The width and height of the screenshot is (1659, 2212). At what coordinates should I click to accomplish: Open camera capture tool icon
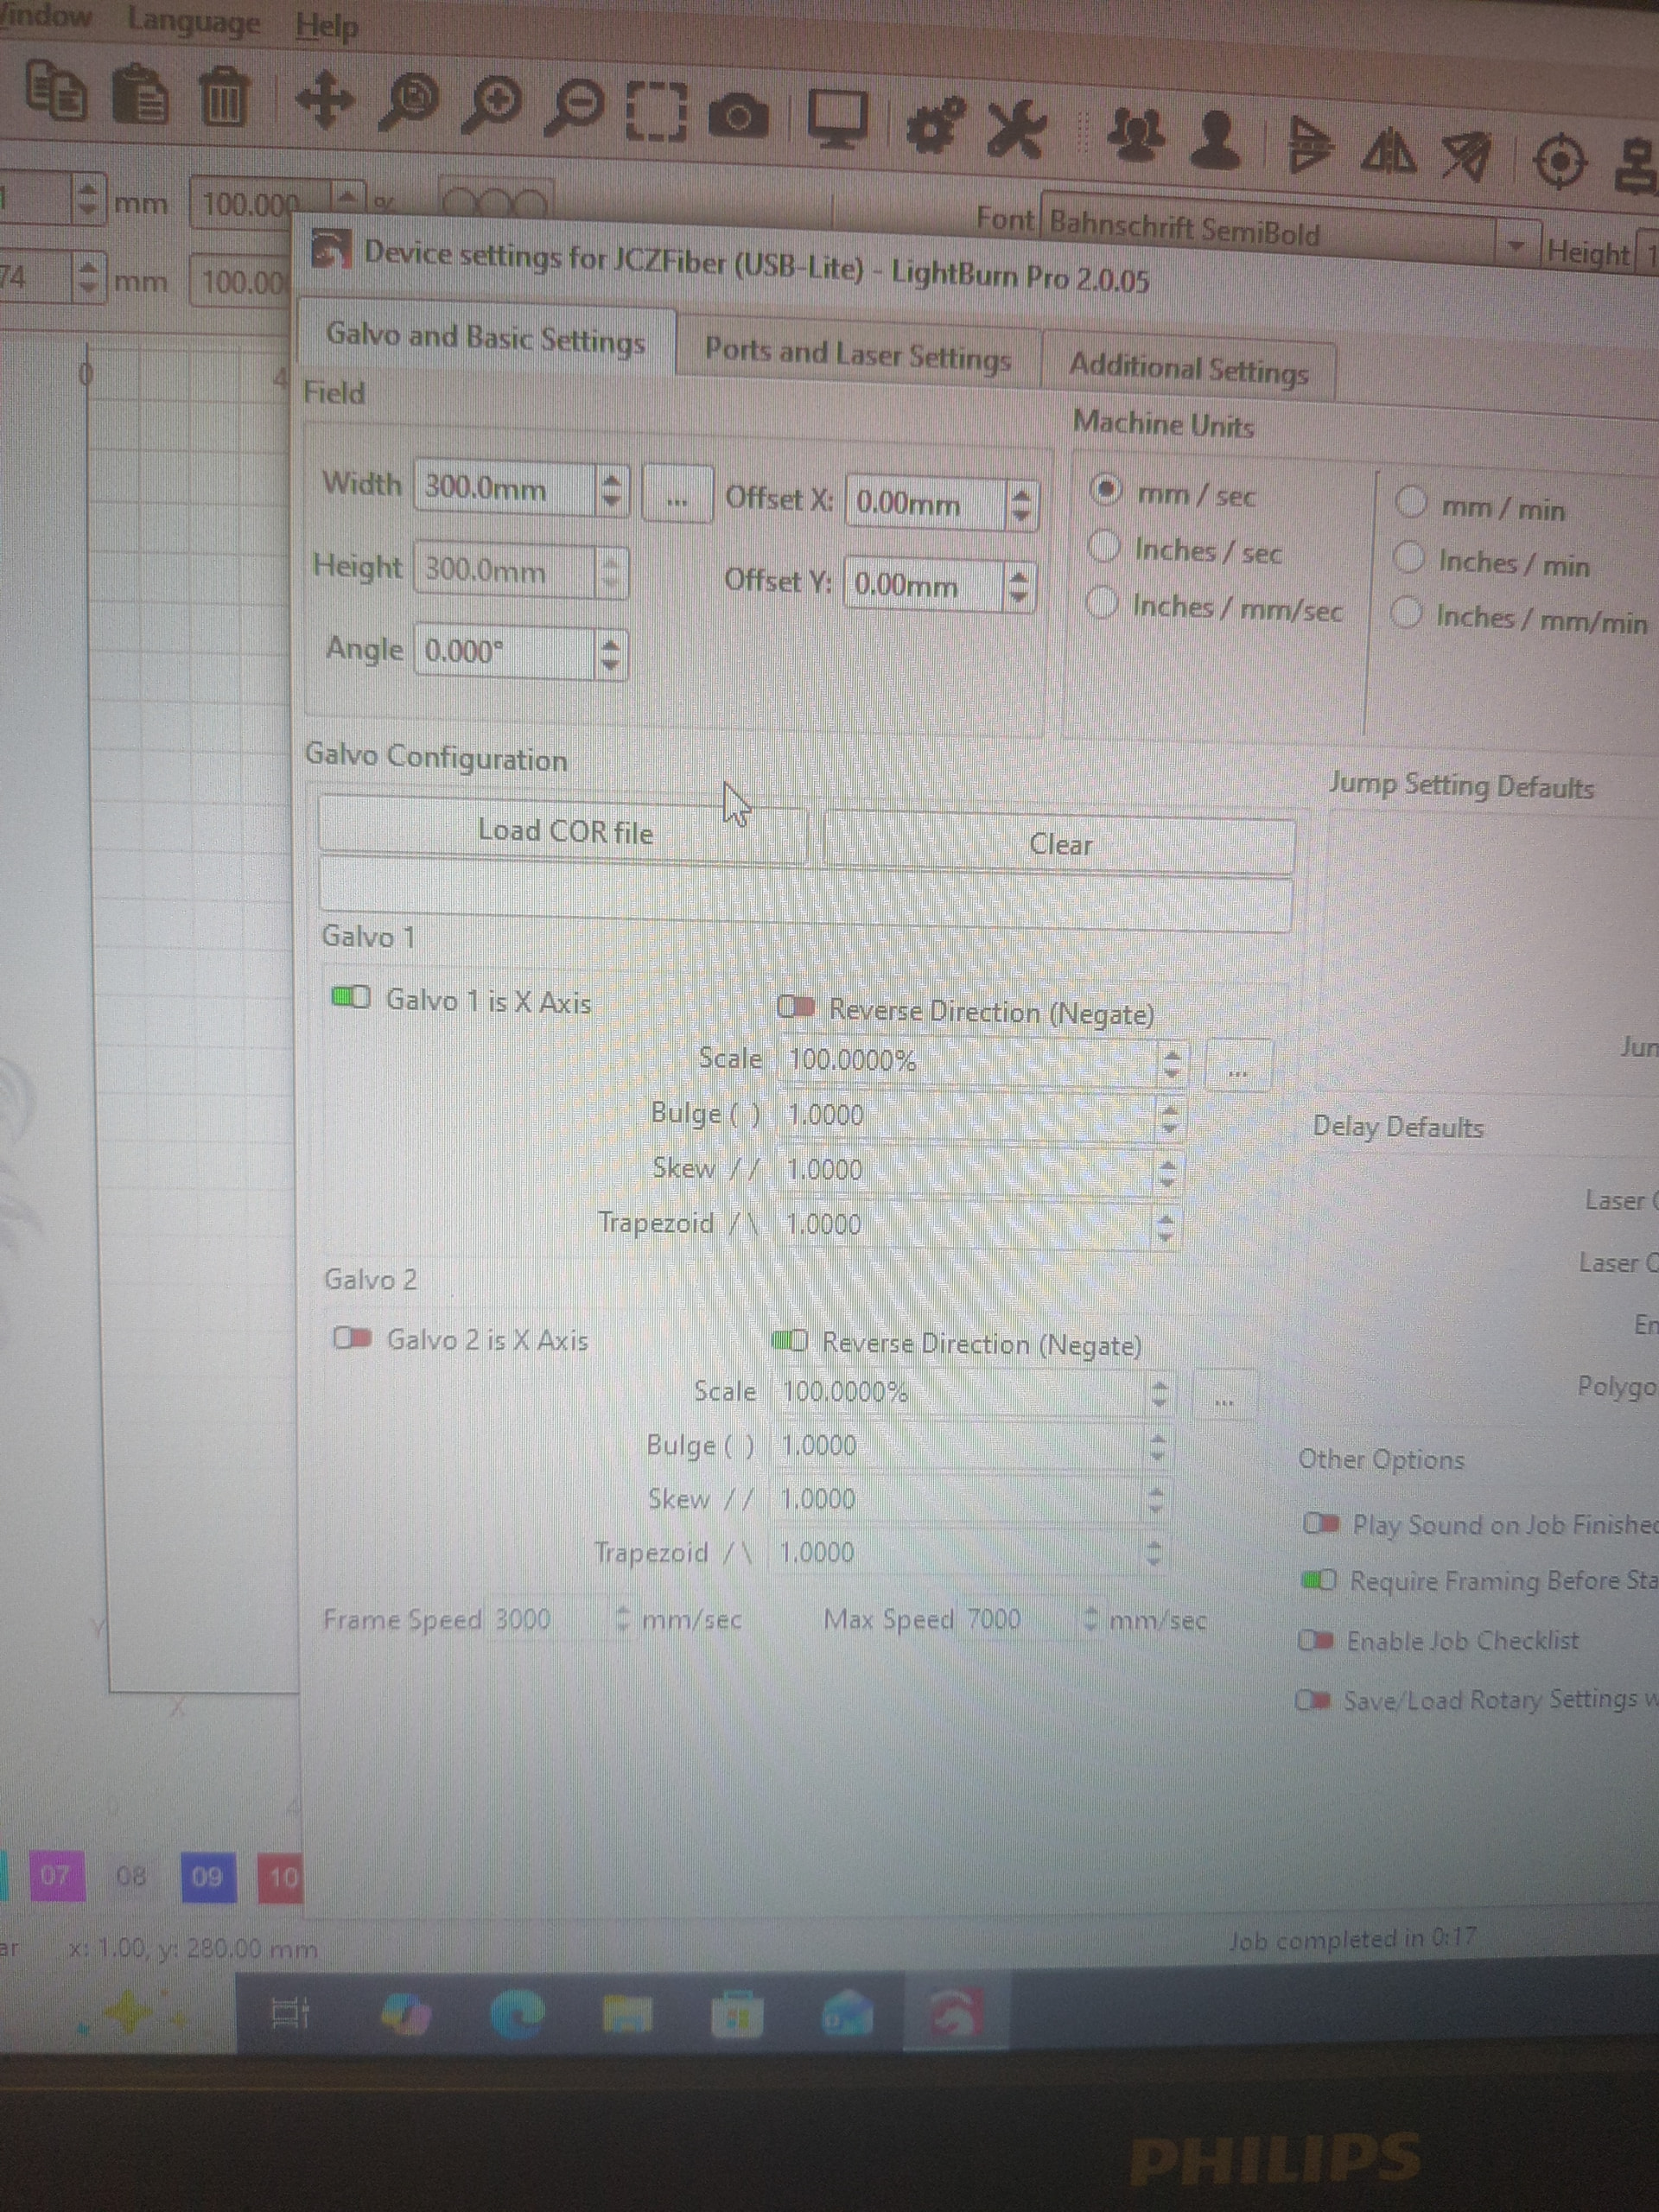point(738,117)
